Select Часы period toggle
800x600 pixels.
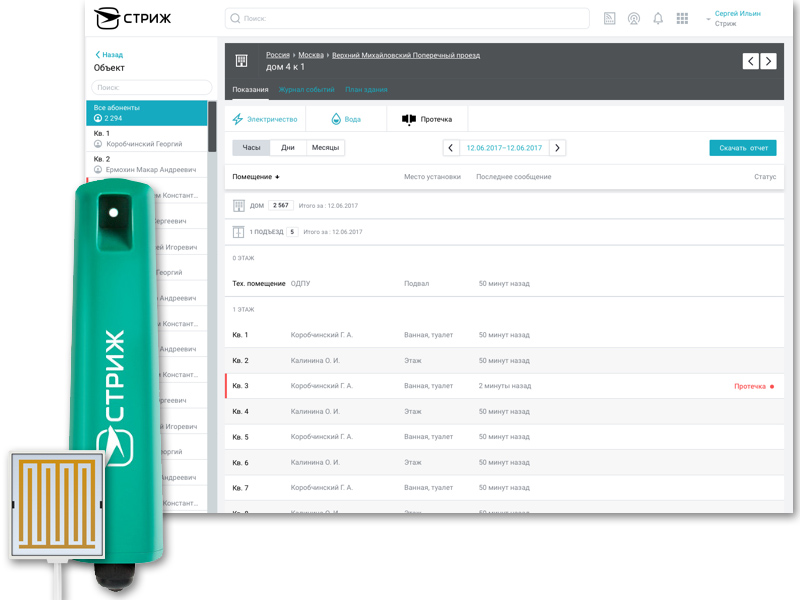251,147
